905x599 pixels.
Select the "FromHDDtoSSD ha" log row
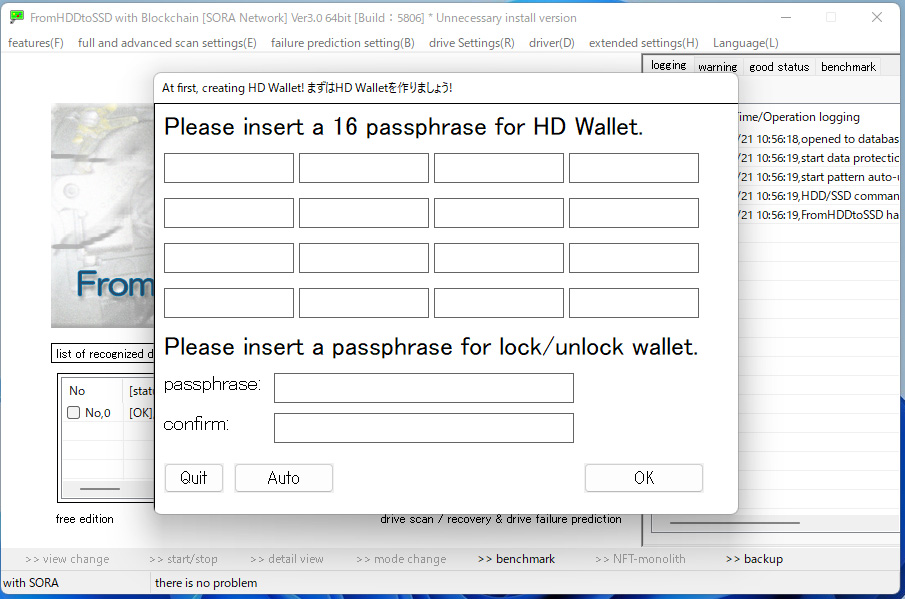point(818,215)
